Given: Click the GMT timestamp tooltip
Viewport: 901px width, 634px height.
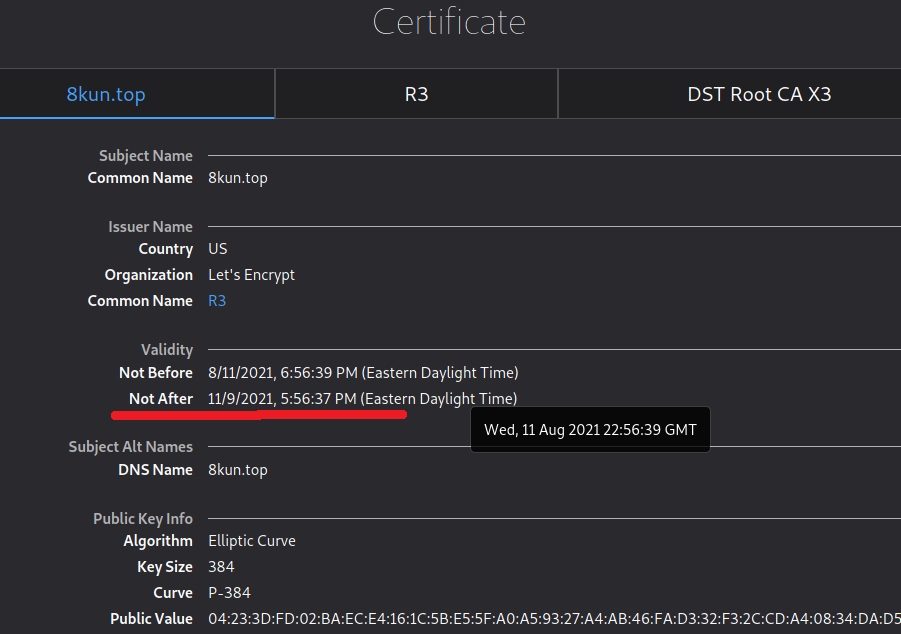Looking at the screenshot, I should [x=590, y=430].
